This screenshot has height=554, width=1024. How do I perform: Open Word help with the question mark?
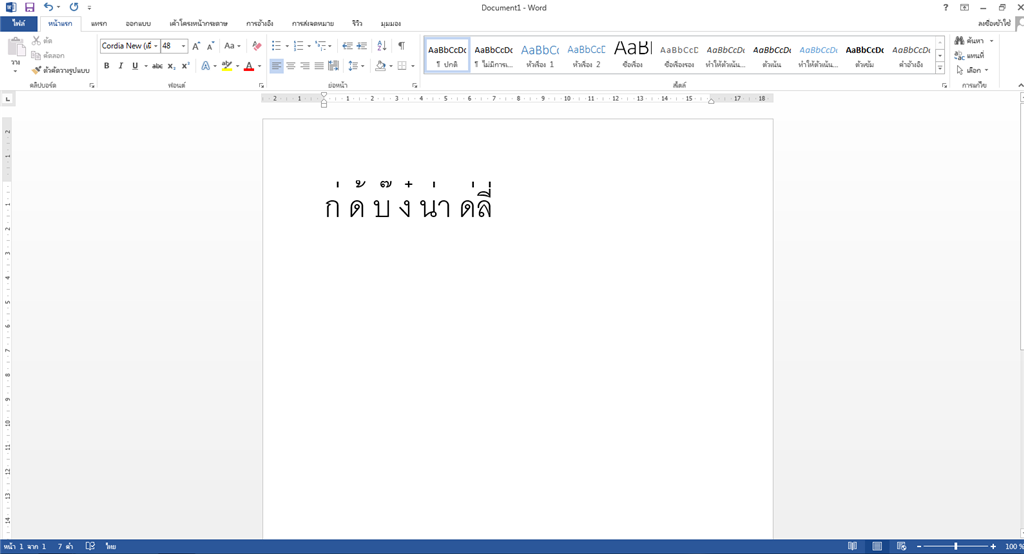945,7
